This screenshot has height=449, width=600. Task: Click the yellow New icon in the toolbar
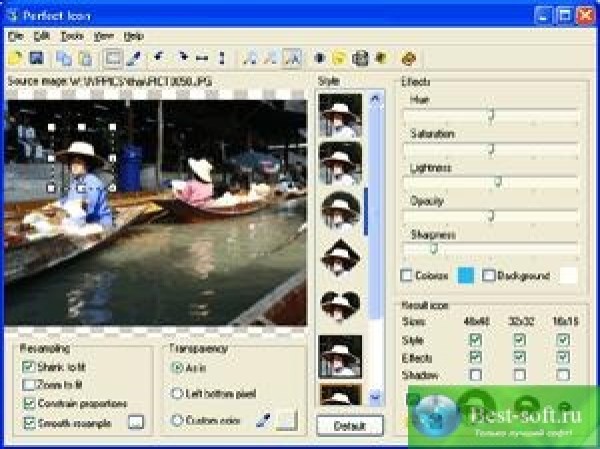coord(16,58)
